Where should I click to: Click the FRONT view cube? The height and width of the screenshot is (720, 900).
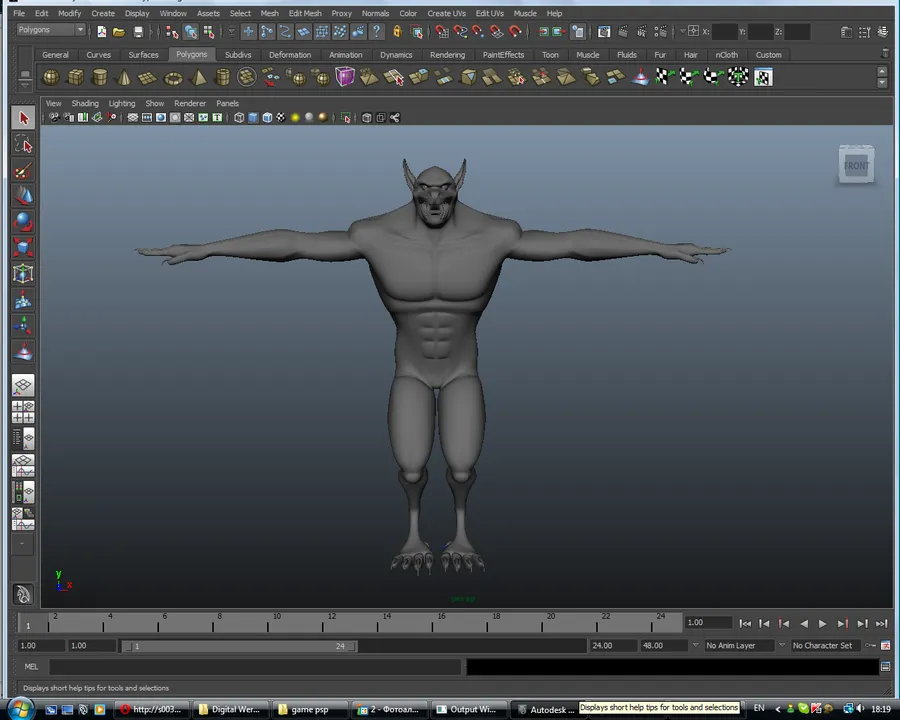856,166
